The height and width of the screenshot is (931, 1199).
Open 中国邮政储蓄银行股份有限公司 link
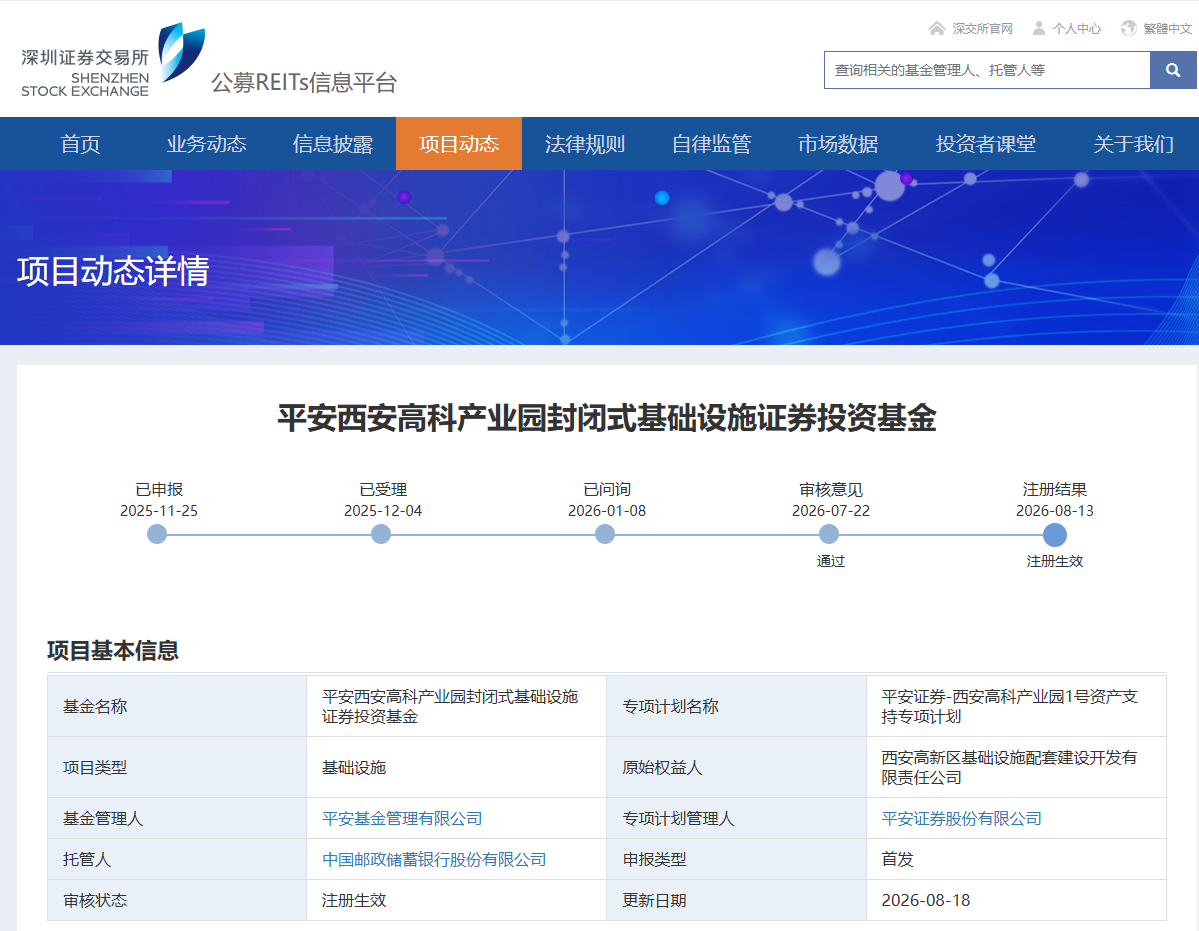pyautogui.click(x=434, y=859)
